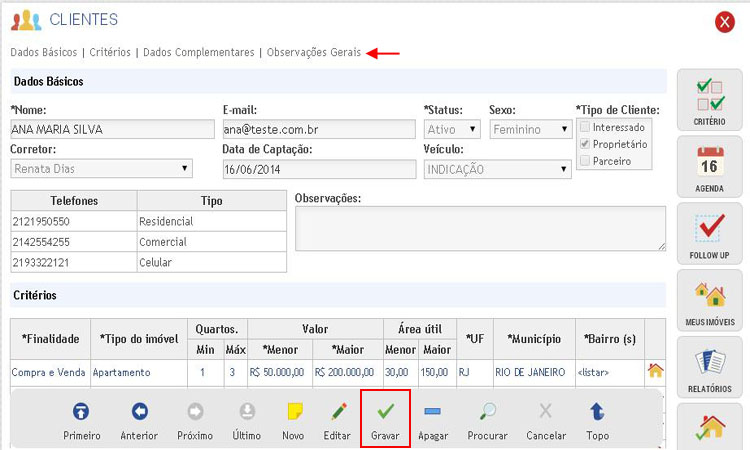Viewport: 750px width, 450px height.
Task: Check the Interessado client type box
Action: pos(585,127)
